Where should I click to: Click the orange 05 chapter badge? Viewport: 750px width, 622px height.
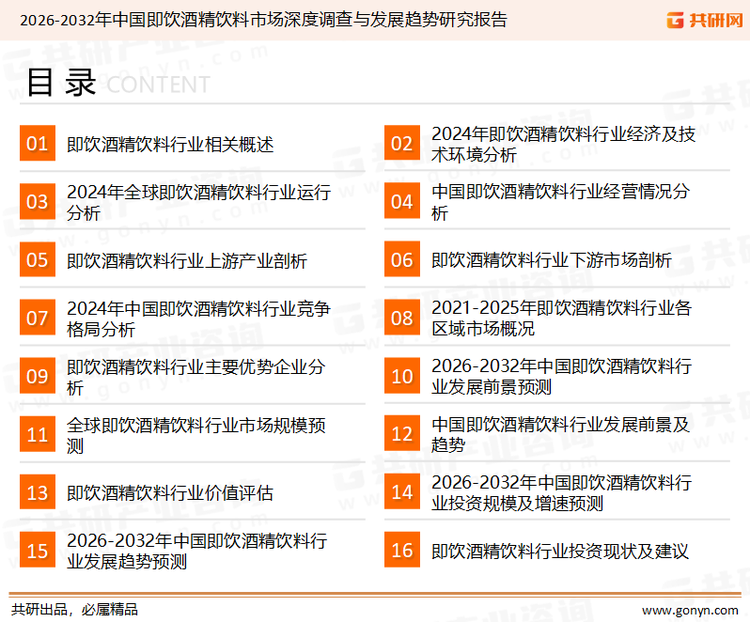[x=37, y=259]
